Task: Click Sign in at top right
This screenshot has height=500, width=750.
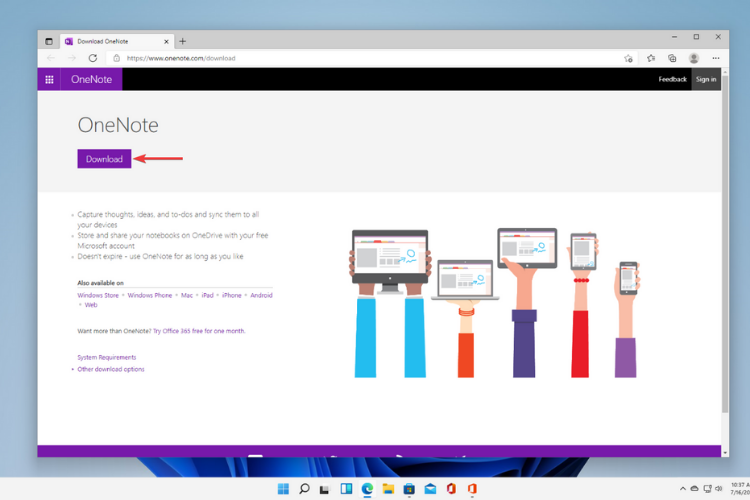Action: (706, 79)
